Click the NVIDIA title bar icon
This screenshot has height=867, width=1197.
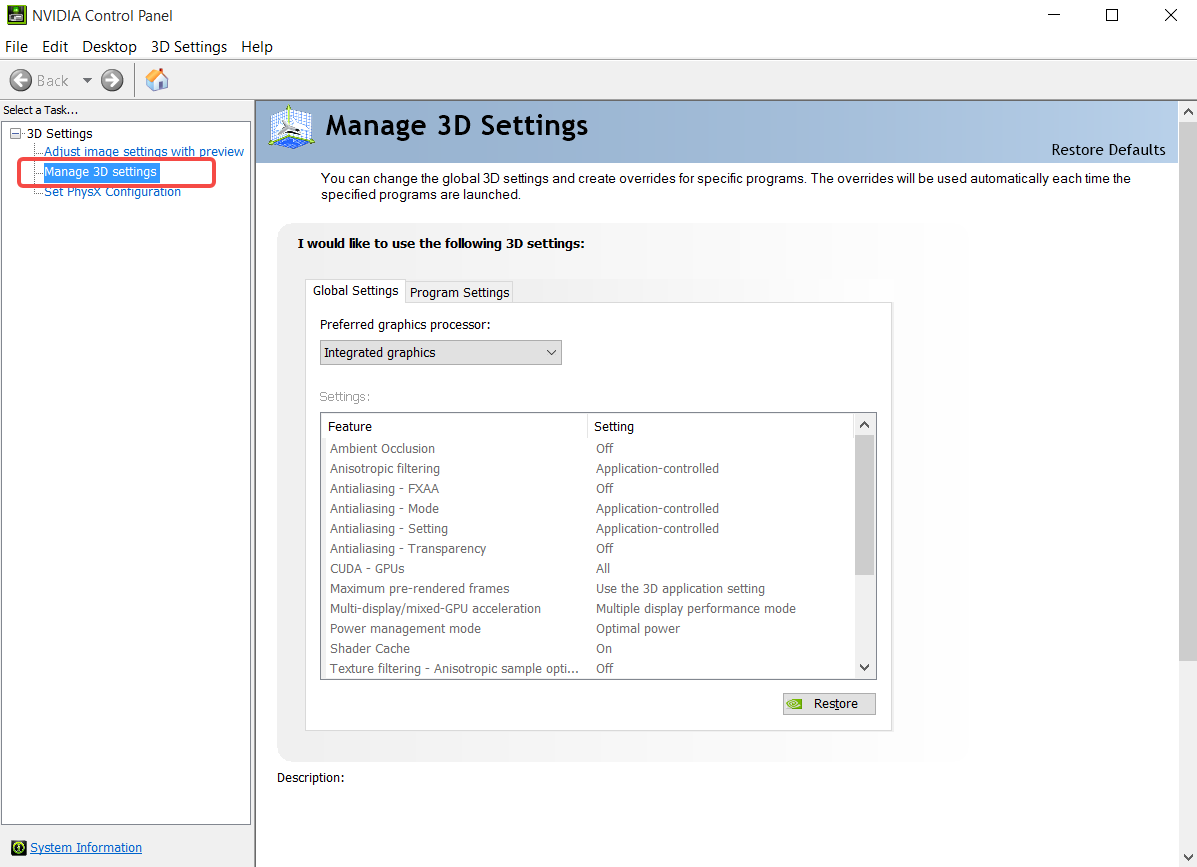pyautogui.click(x=15, y=15)
